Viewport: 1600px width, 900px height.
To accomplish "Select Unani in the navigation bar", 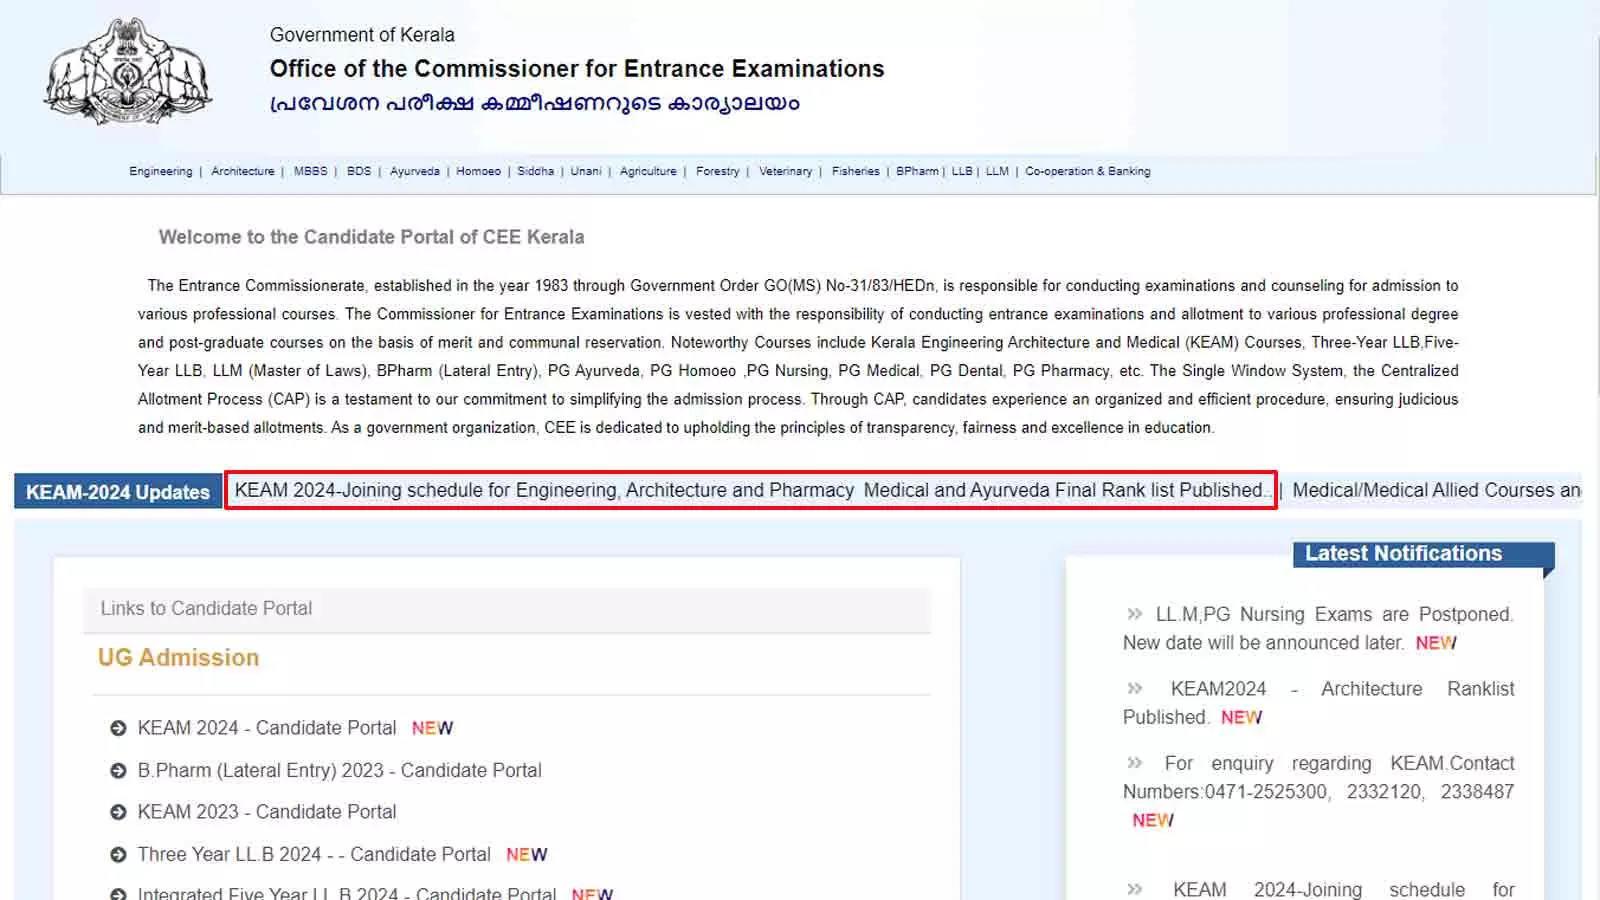I will pyautogui.click(x=586, y=172).
